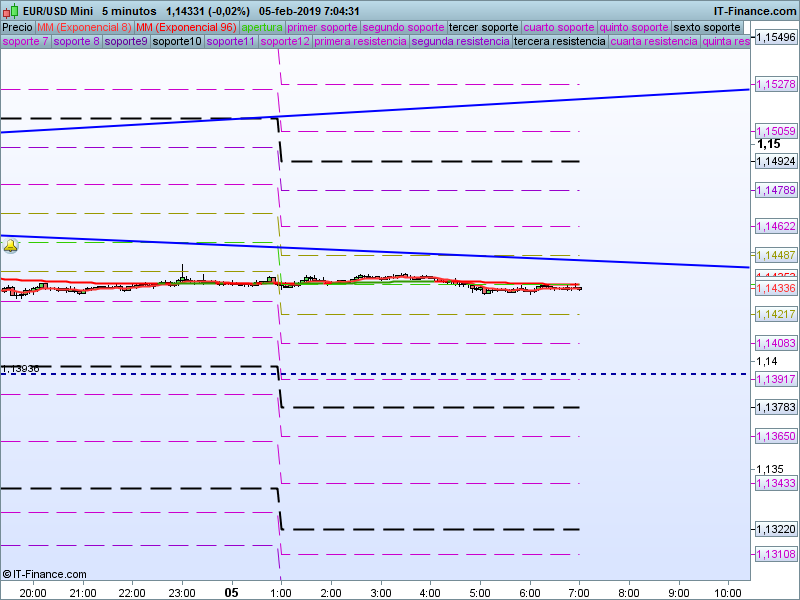Click the 1,13936 dotted horizontal line label
Image resolution: width=800 pixels, height=600 pixels.
pyautogui.click(x=21, y=369)
